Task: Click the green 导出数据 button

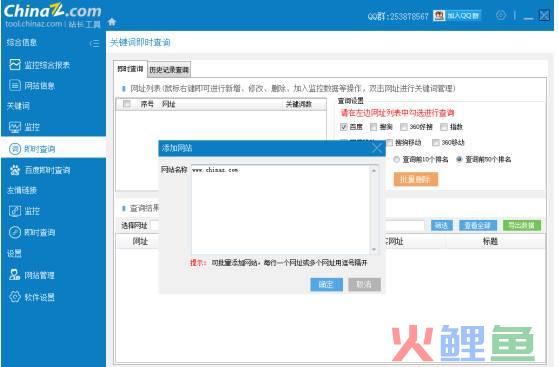Action: click(x=522, y=225)
